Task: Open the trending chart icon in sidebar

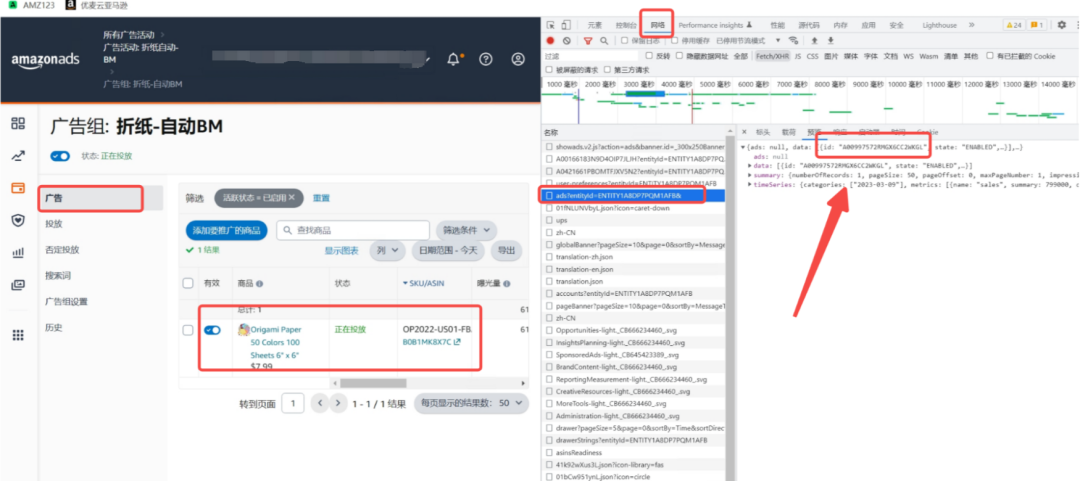Action: pyautogui.click(x=19, y=156)
